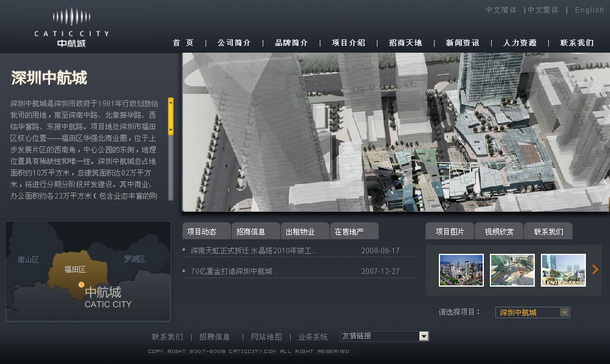Switch language to English
The width and height of the screenshot is (610, 364).
(x=589, y=10)
